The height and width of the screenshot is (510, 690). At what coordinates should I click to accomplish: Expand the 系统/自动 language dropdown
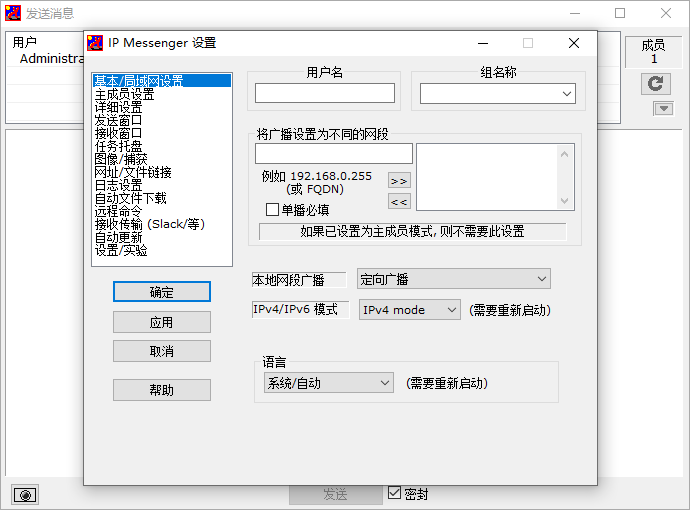[x=329, y=383]
